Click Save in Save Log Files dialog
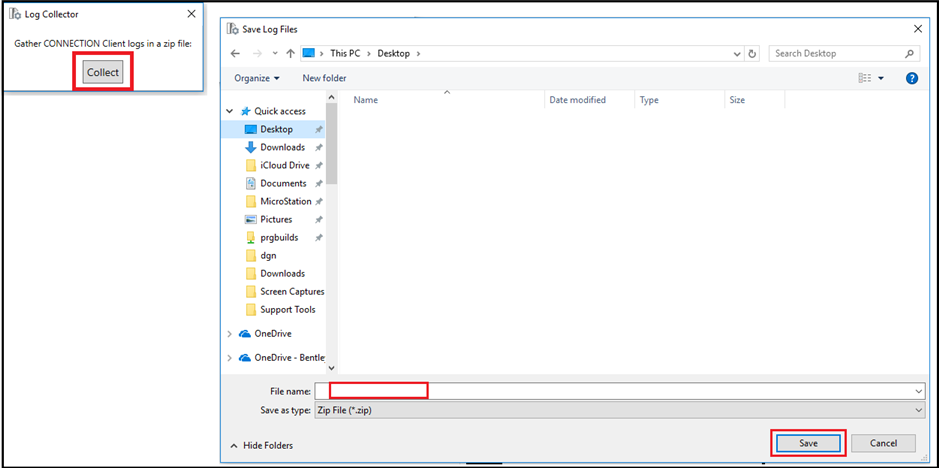Screen dimensions: 939x468 click(x=808, y=443)
